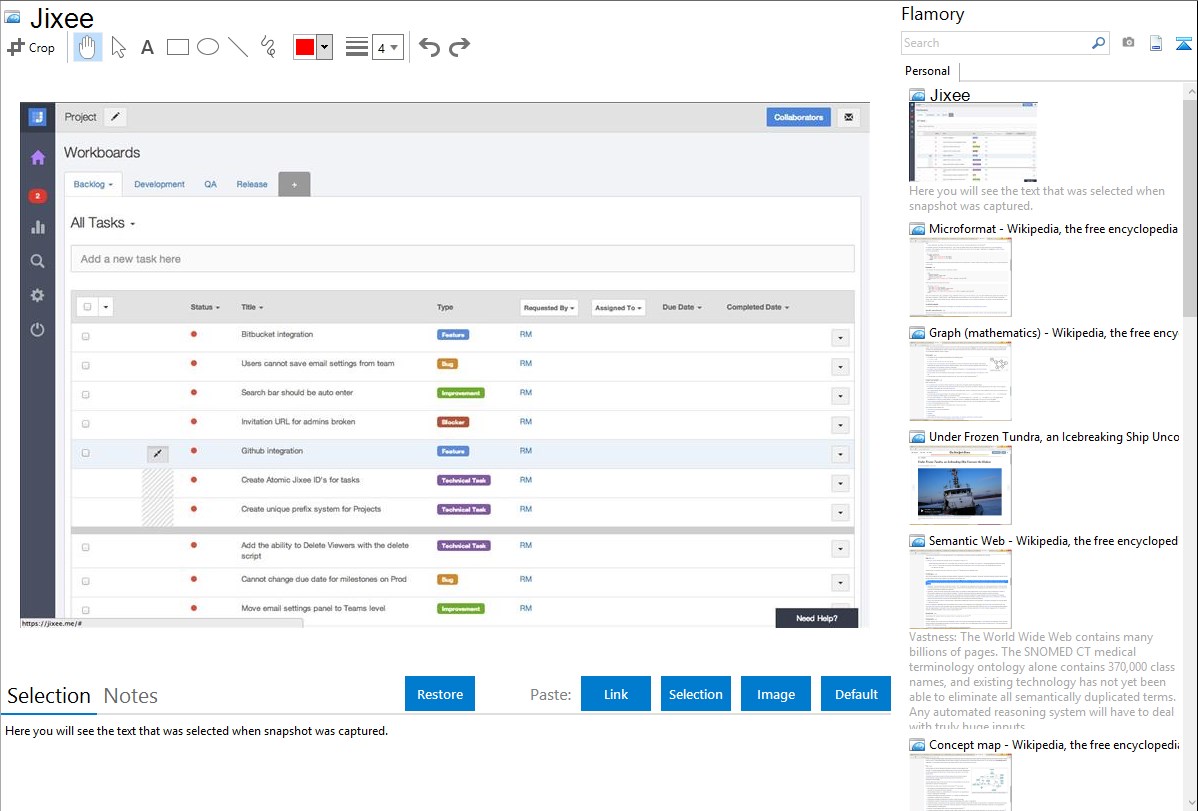Click the undo arrow
The width and height of the screenshot is (1198, 811).
(429, 47)
